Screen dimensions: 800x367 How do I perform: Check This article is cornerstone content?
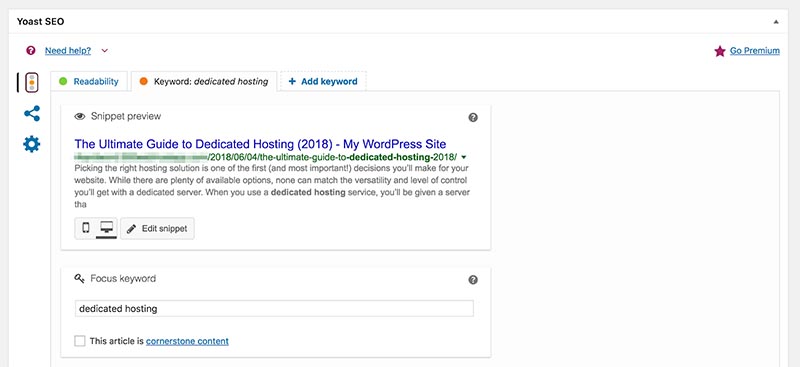coord(80,341)
